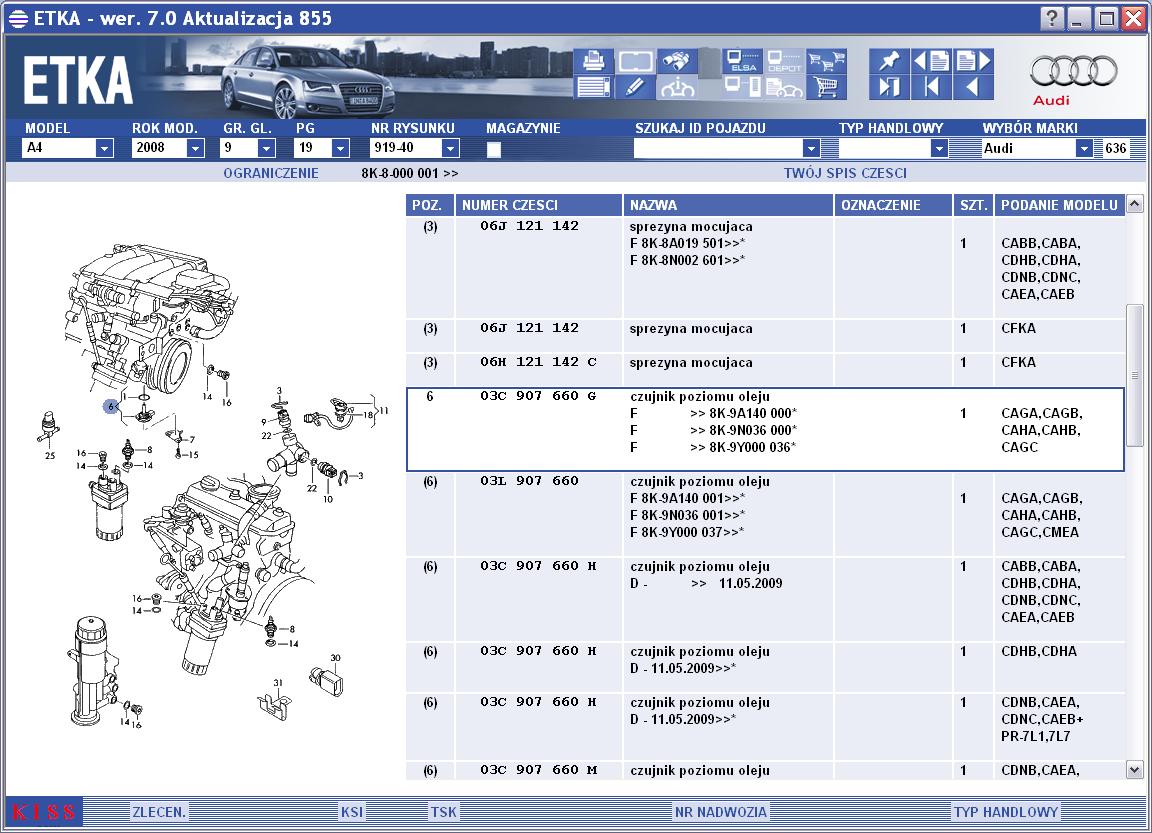Open the TWÓJ SPIS CZESCI link
This screenshot has width=1152, height=833.
pyautogui.click(x=845, y=173)
